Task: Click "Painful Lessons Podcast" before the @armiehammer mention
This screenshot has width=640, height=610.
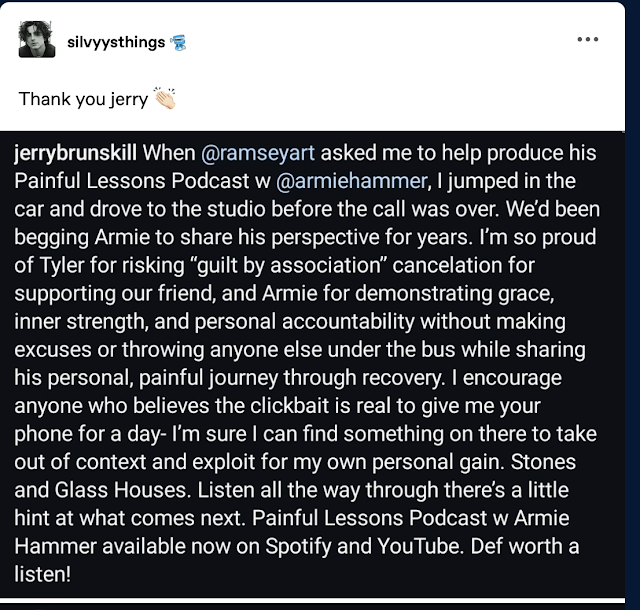Action: (x=132, y=181)
